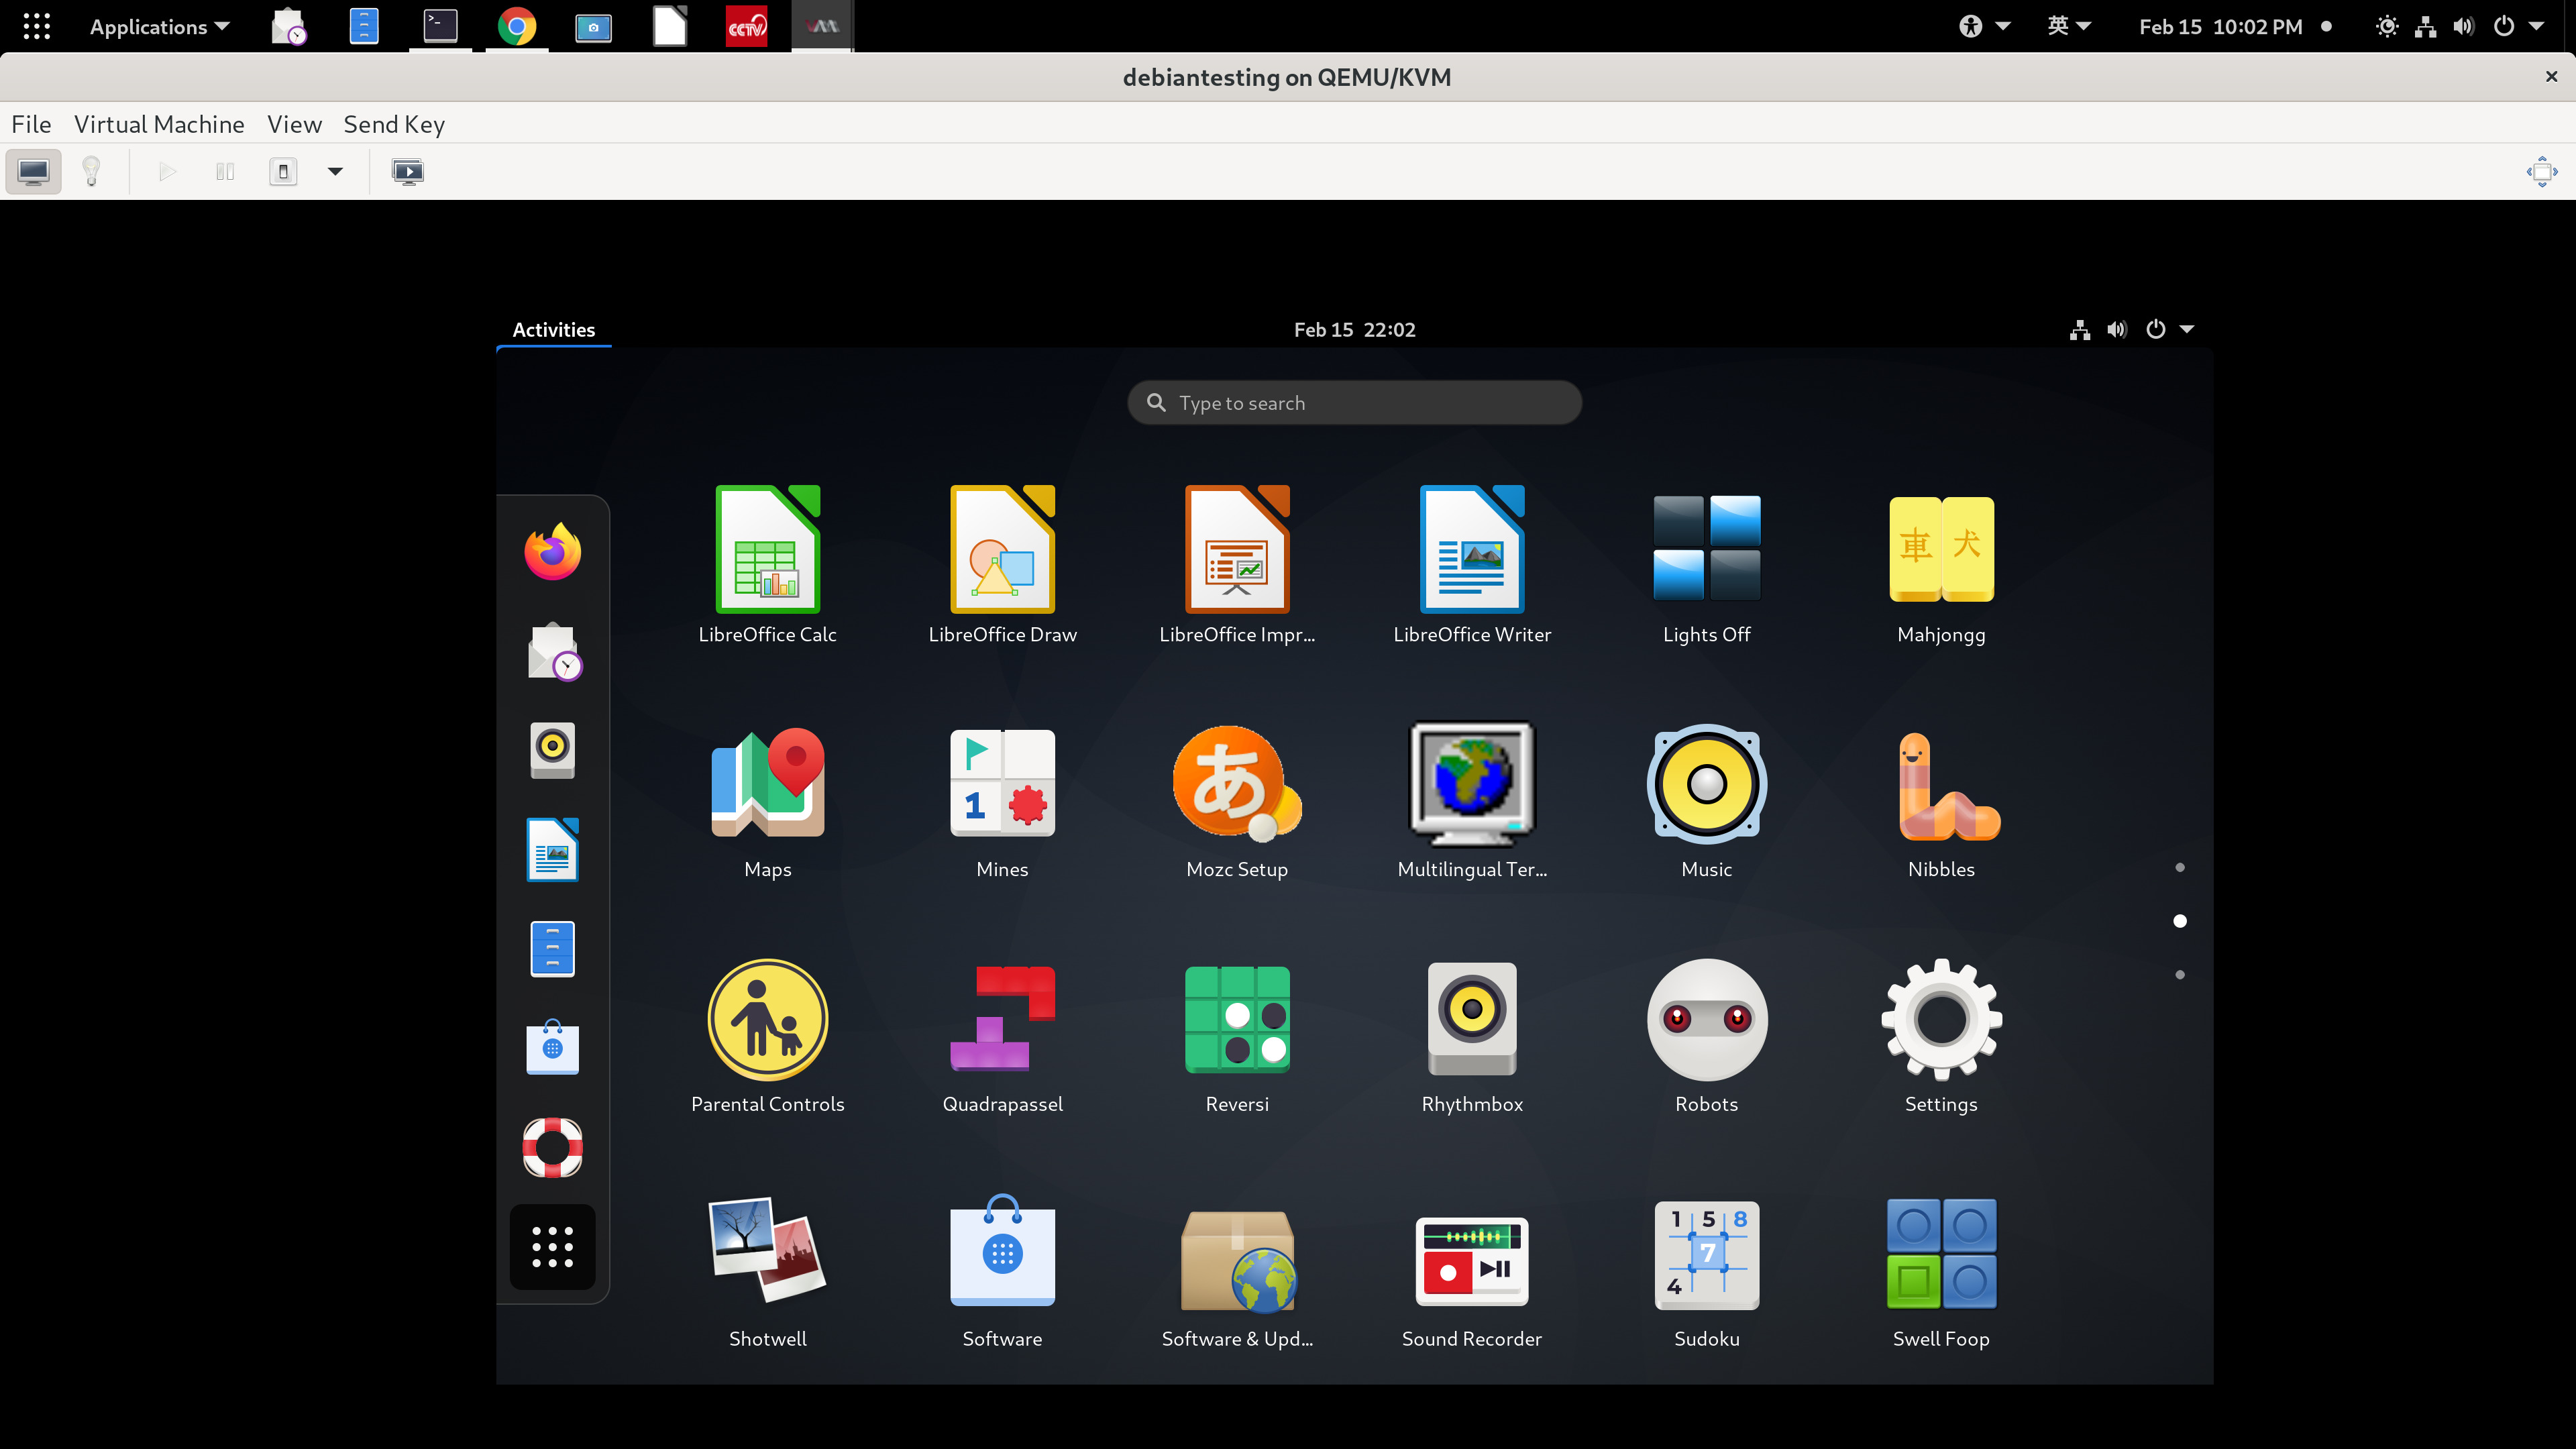This screenshot has width=2576, height=1449.
Task: Open Writer document icon in the dock
Action: (552, 849)
